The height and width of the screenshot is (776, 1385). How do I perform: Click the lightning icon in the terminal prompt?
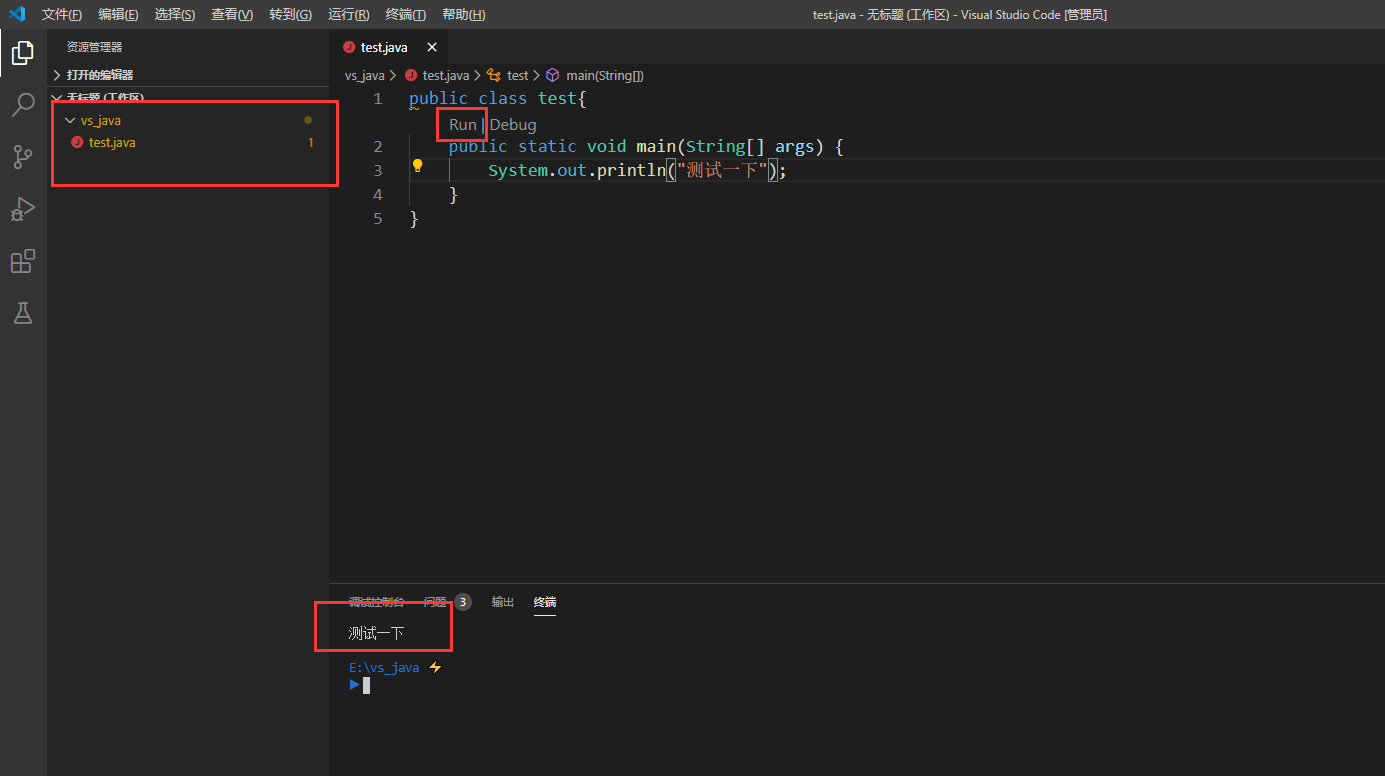click(x=435, y=667)
